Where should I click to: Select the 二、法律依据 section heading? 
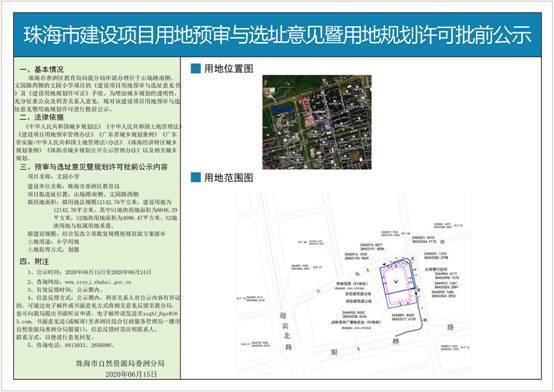point(42,117)
